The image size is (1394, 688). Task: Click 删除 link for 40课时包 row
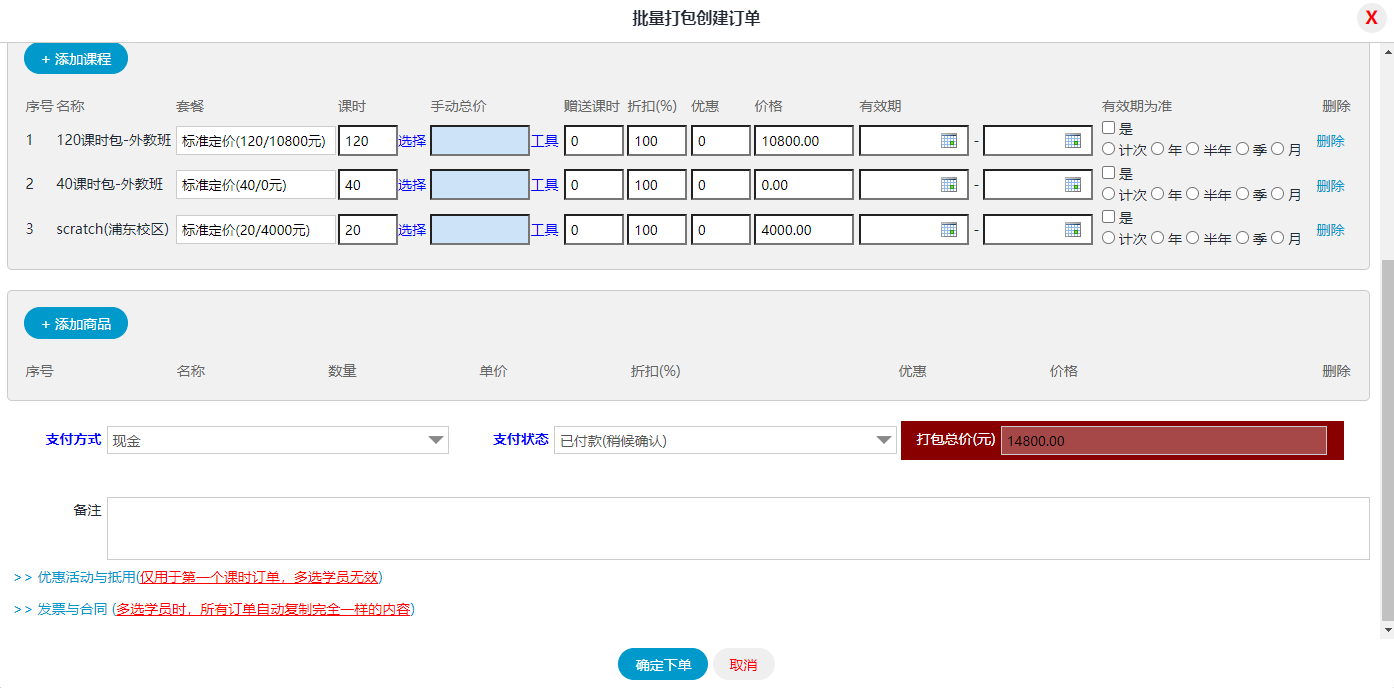(1330, 186)
